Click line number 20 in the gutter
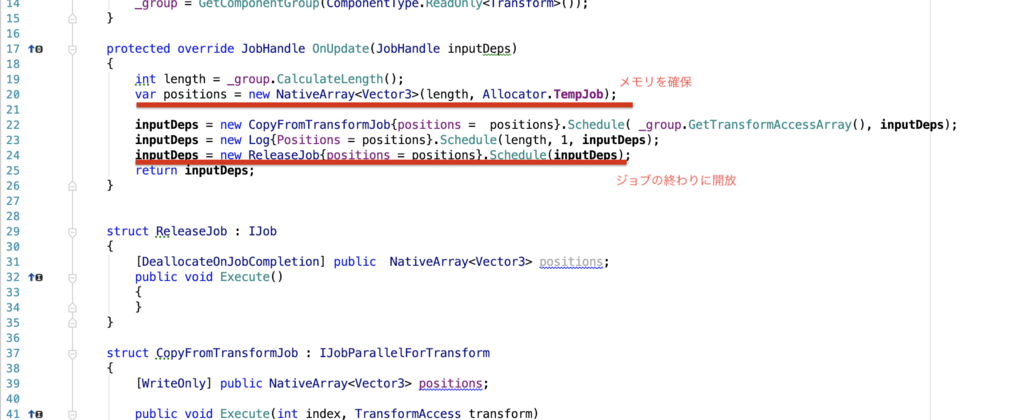The image size is (1024, 420). tap(13, 95)
